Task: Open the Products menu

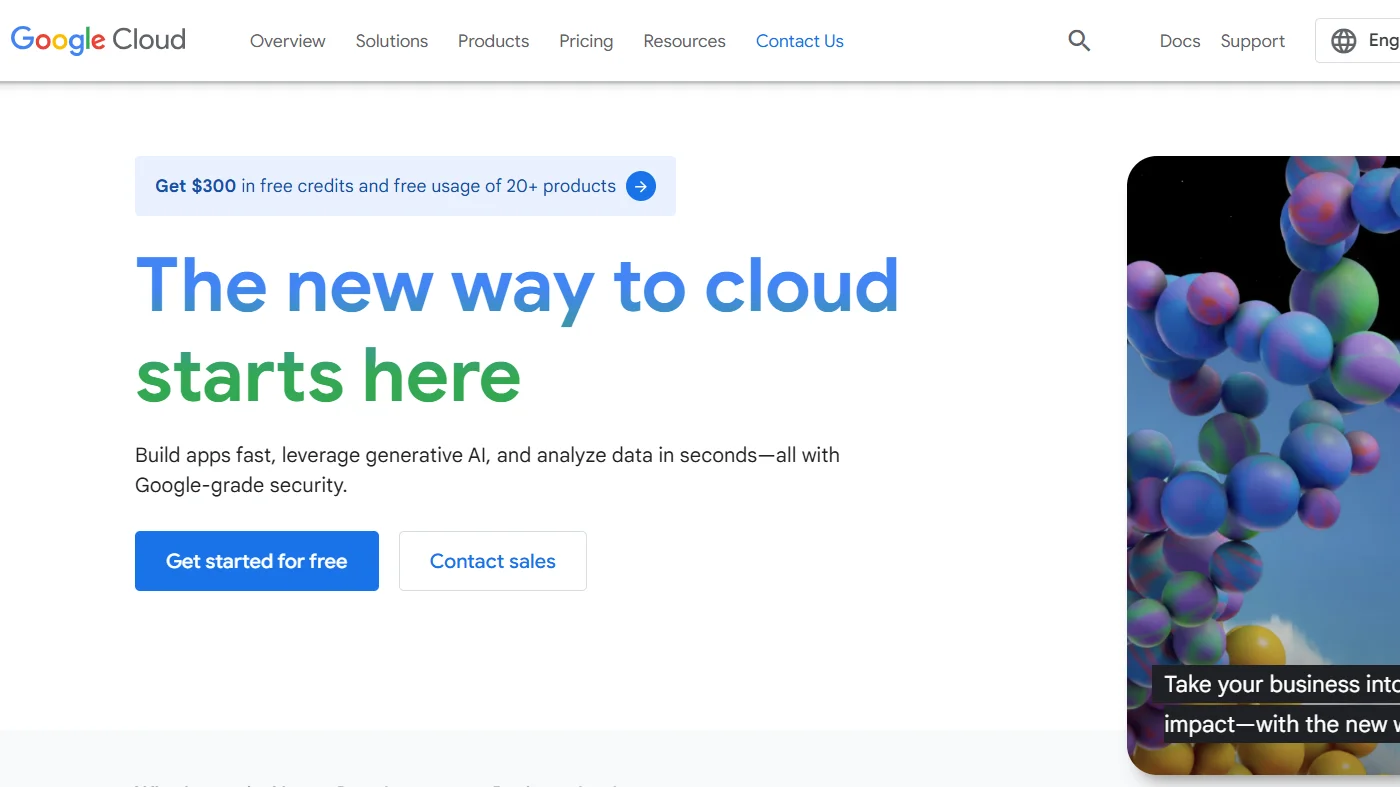Action: (494, 41)
